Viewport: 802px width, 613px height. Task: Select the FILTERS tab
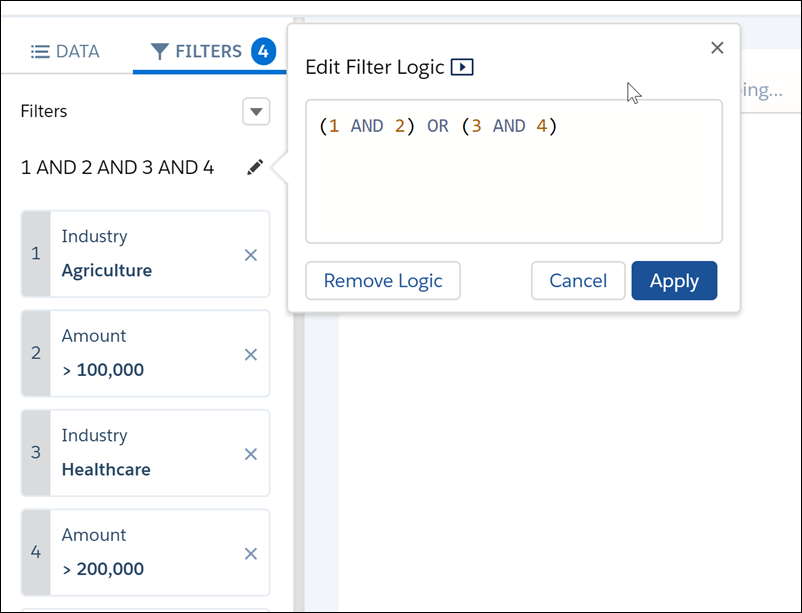pyautogui.click(x=208, y=51)
